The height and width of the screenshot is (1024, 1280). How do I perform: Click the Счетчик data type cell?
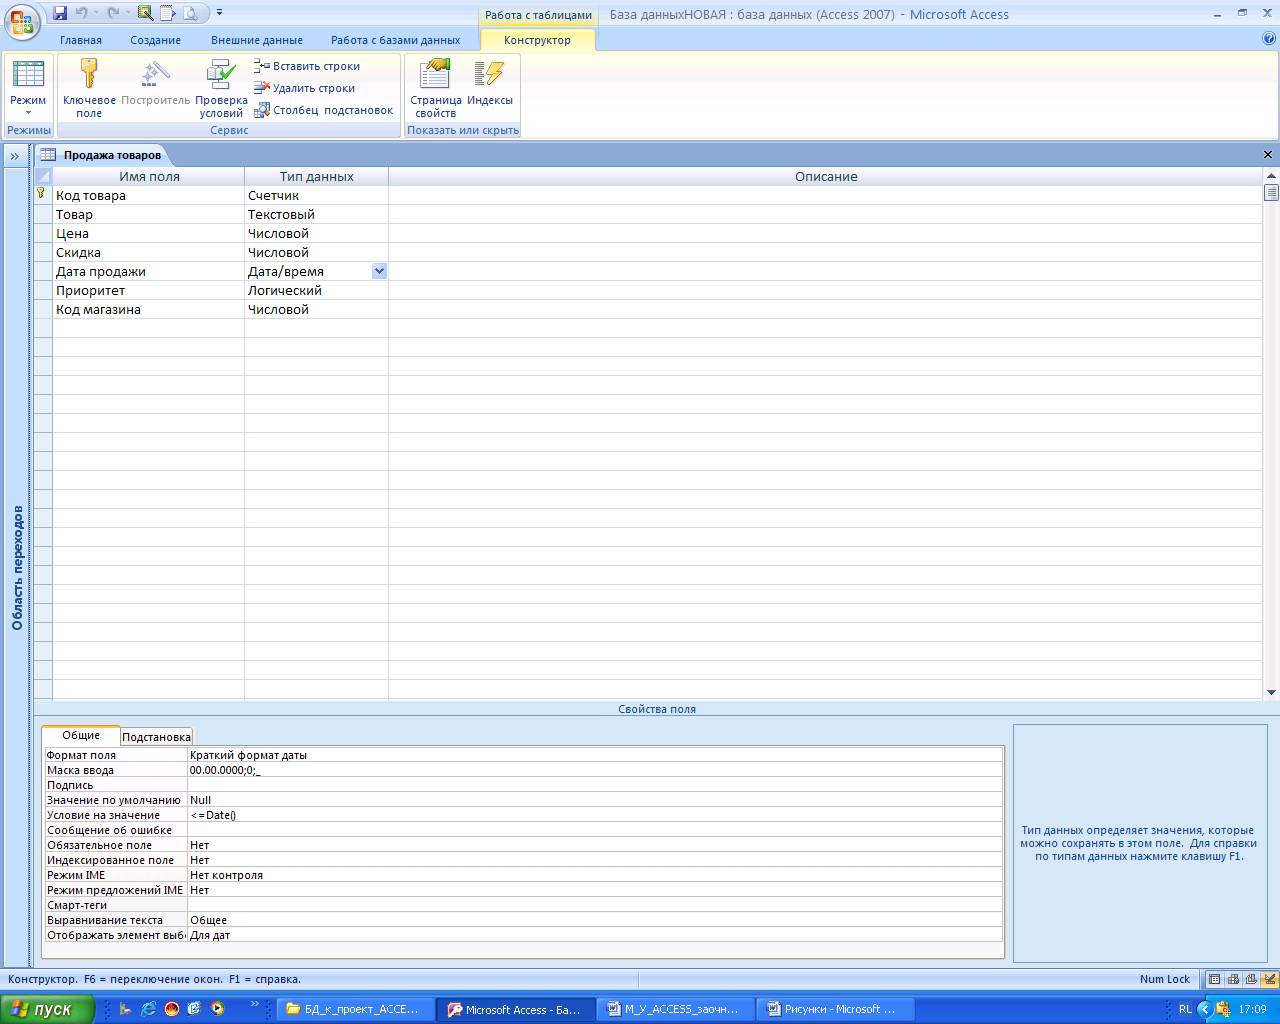tap(316, 196)
